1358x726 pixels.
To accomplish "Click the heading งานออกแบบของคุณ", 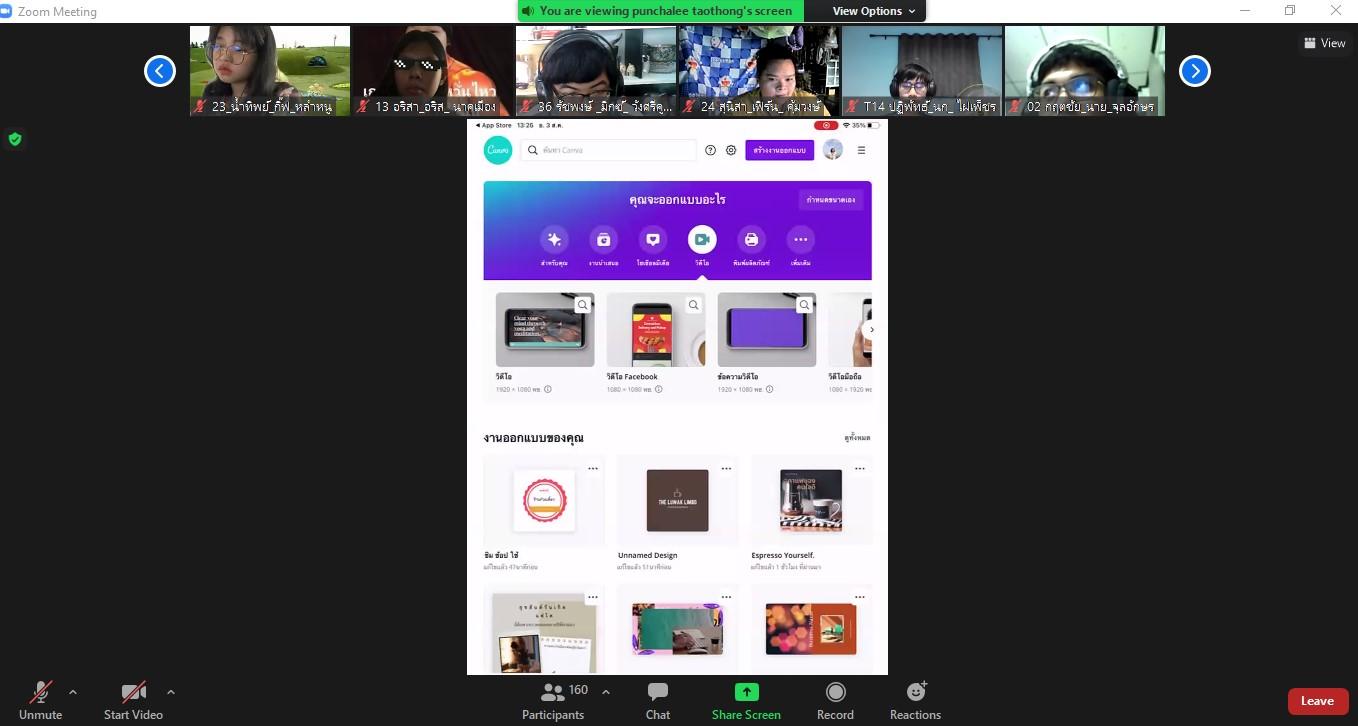I will click(x=533, y=438).
